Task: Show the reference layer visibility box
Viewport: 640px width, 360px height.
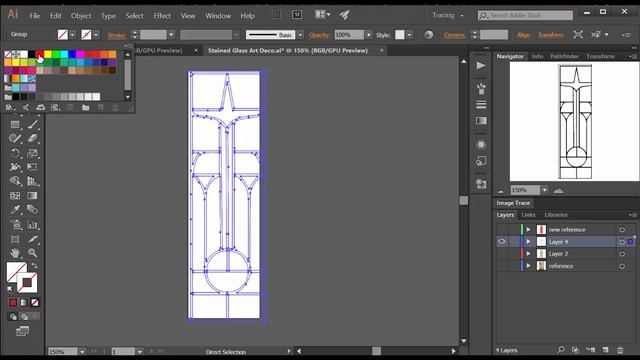Action: 502,266
